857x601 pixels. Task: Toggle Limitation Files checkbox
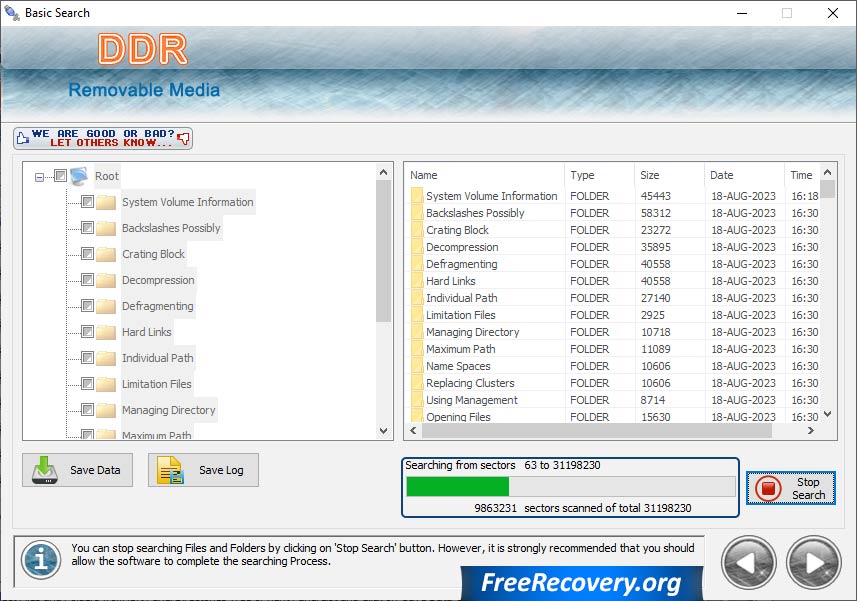click(x=87, y=384)
